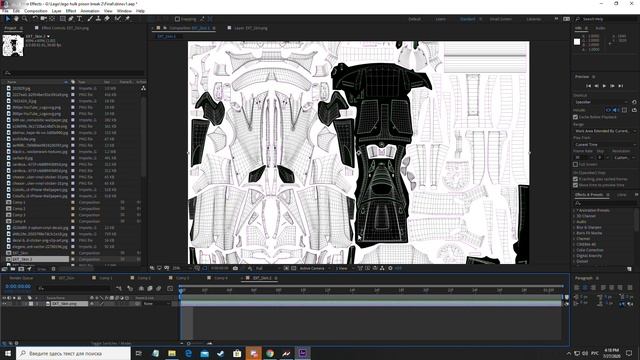Open the Window menu
This screenshot has height=360, width=640.
(x=124, y=11)
